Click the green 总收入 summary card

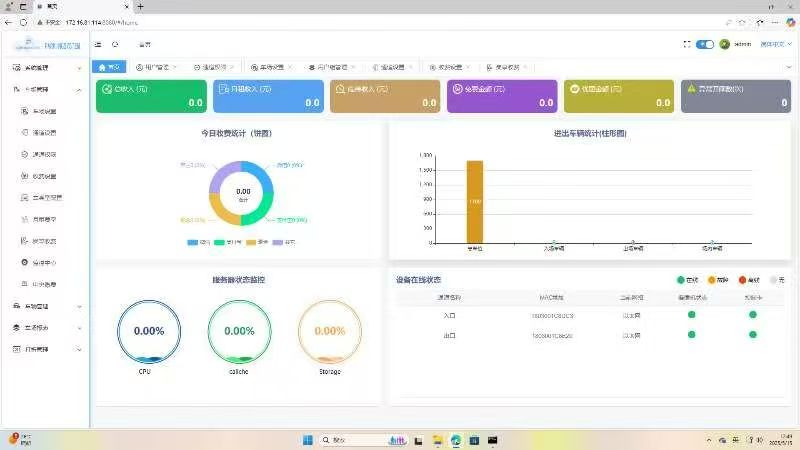point(151,96)
